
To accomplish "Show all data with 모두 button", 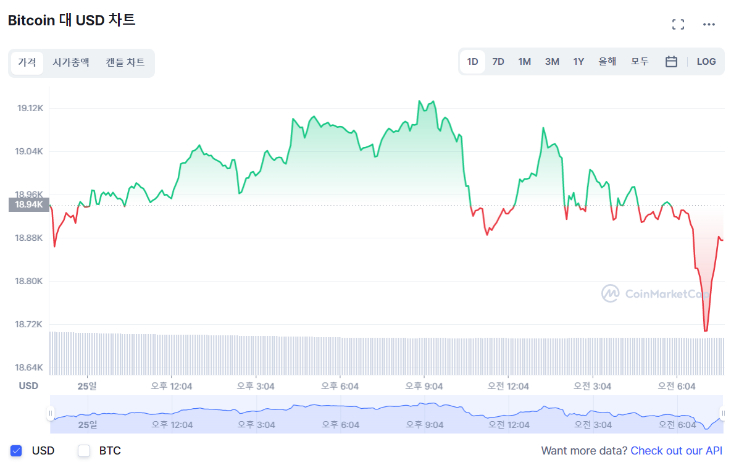I will (x=639, y=62).
